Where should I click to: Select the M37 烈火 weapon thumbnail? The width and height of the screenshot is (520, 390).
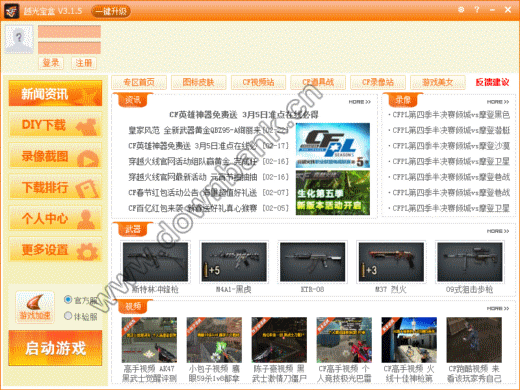point(391,262)
